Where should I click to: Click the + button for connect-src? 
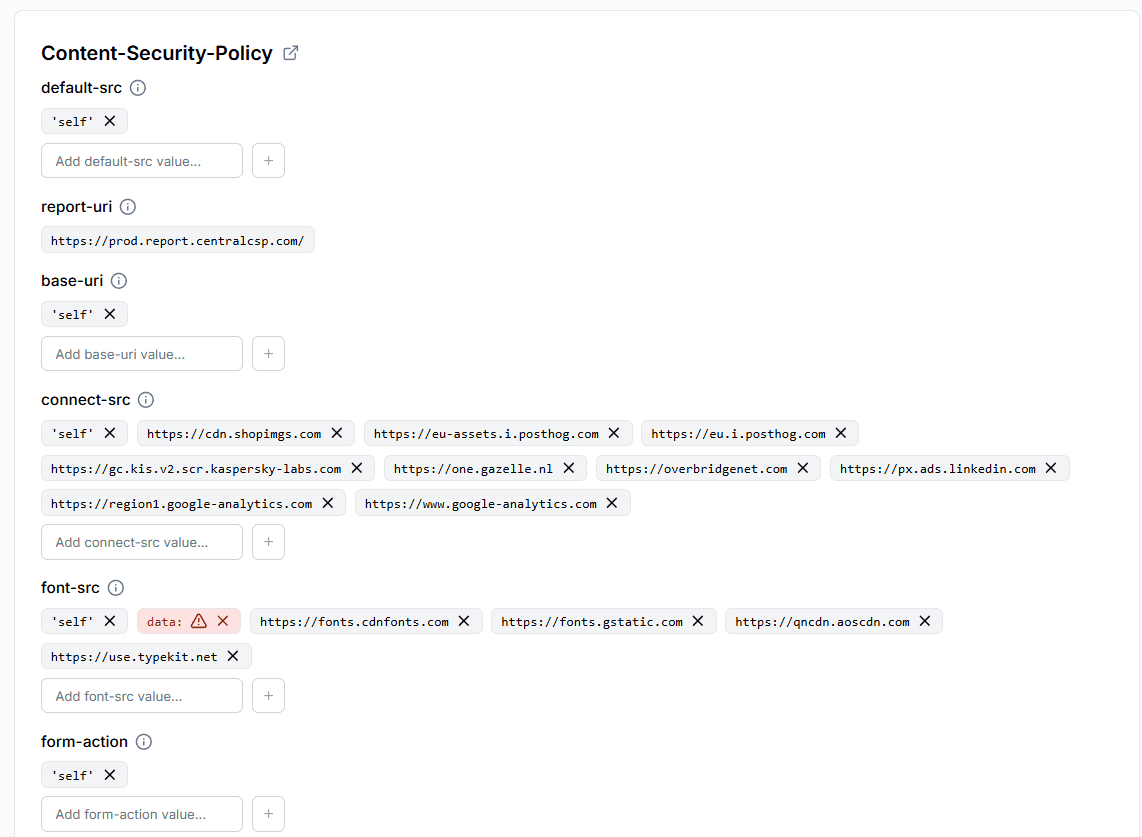point(268,541)
